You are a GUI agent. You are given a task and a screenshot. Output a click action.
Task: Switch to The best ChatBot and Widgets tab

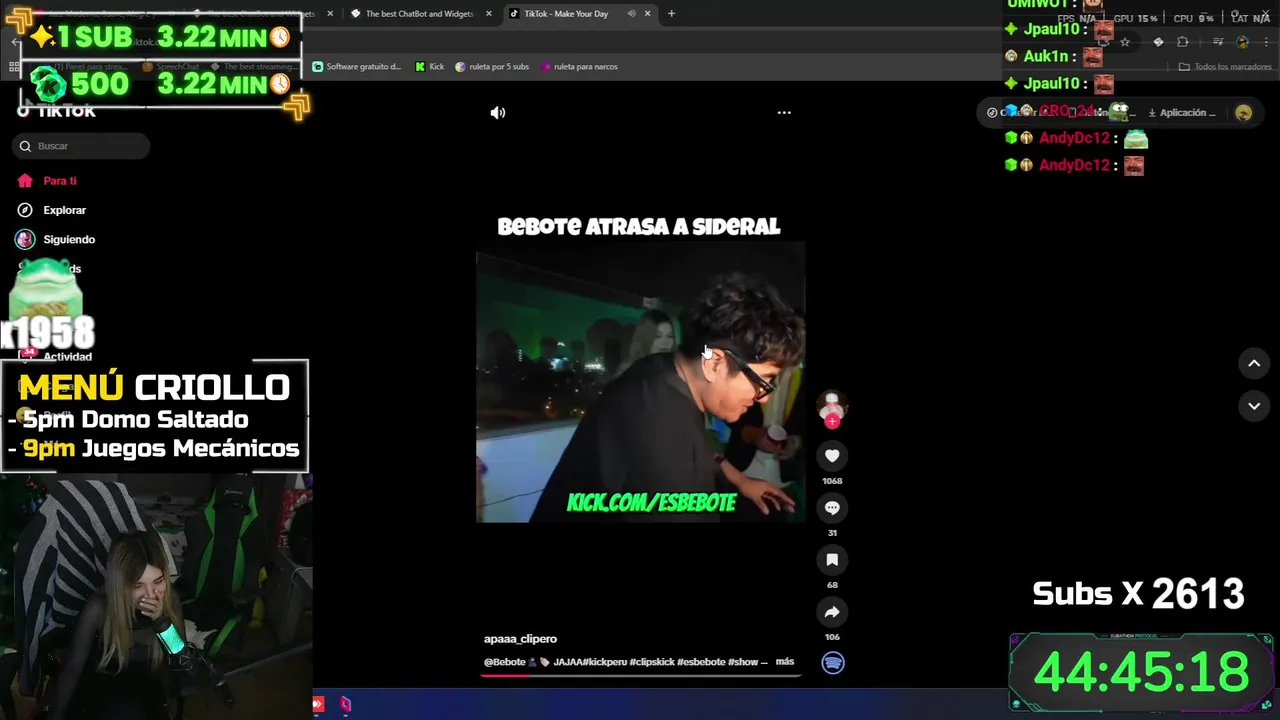pos(421,14)
